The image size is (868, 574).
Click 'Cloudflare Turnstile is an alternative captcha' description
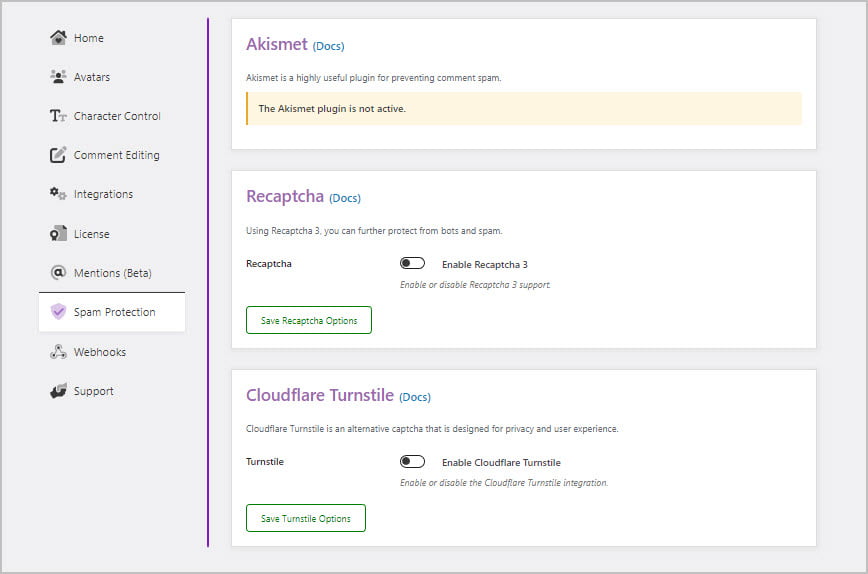click(x=432, y=428)
